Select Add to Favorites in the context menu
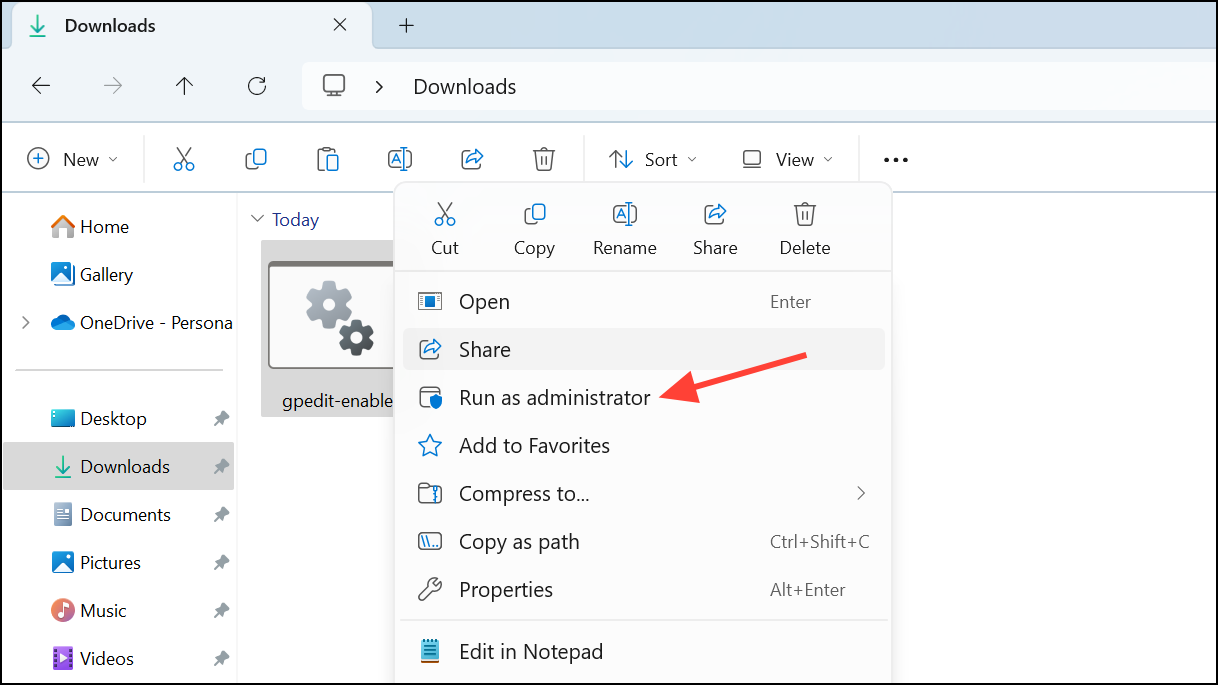Image resolution: width=1218 pixels, height=685 pixels. click(533, 445)
